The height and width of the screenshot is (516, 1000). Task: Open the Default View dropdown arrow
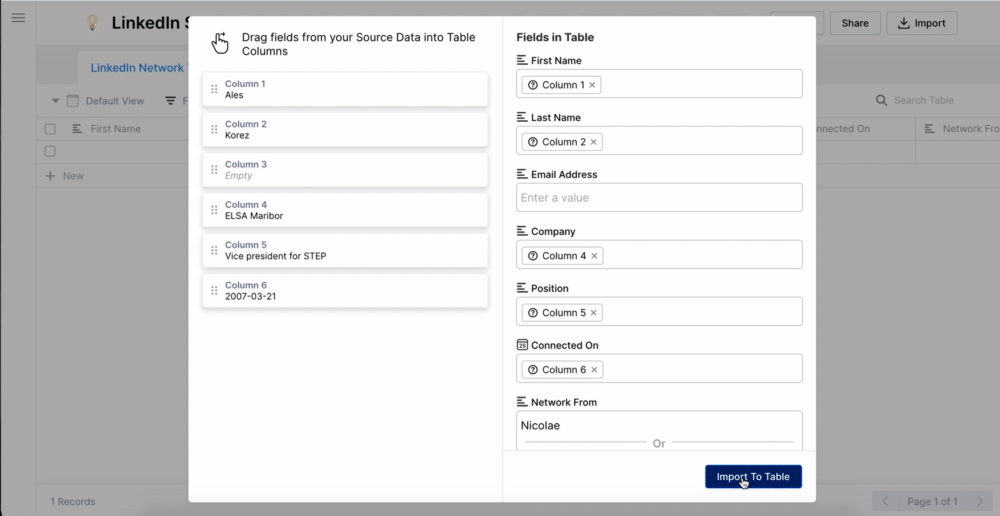(x=55, y=101)
